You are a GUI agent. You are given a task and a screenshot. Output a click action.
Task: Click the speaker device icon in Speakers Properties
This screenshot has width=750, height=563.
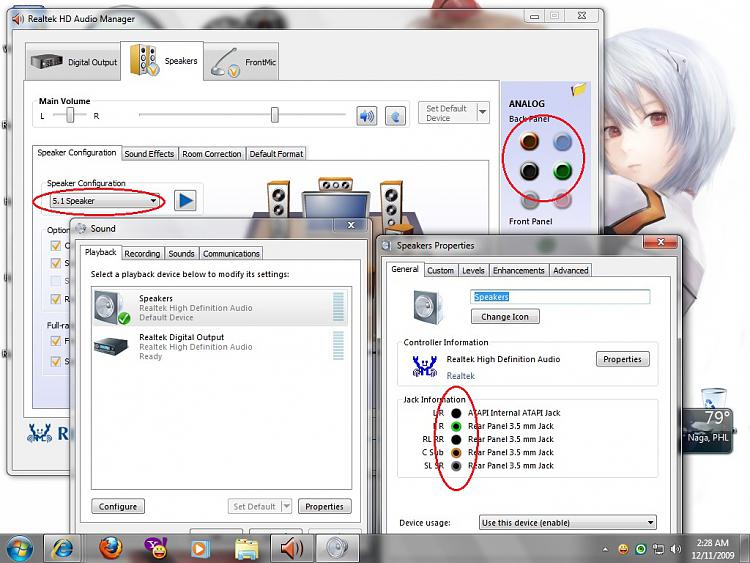(x=428, y=307)
